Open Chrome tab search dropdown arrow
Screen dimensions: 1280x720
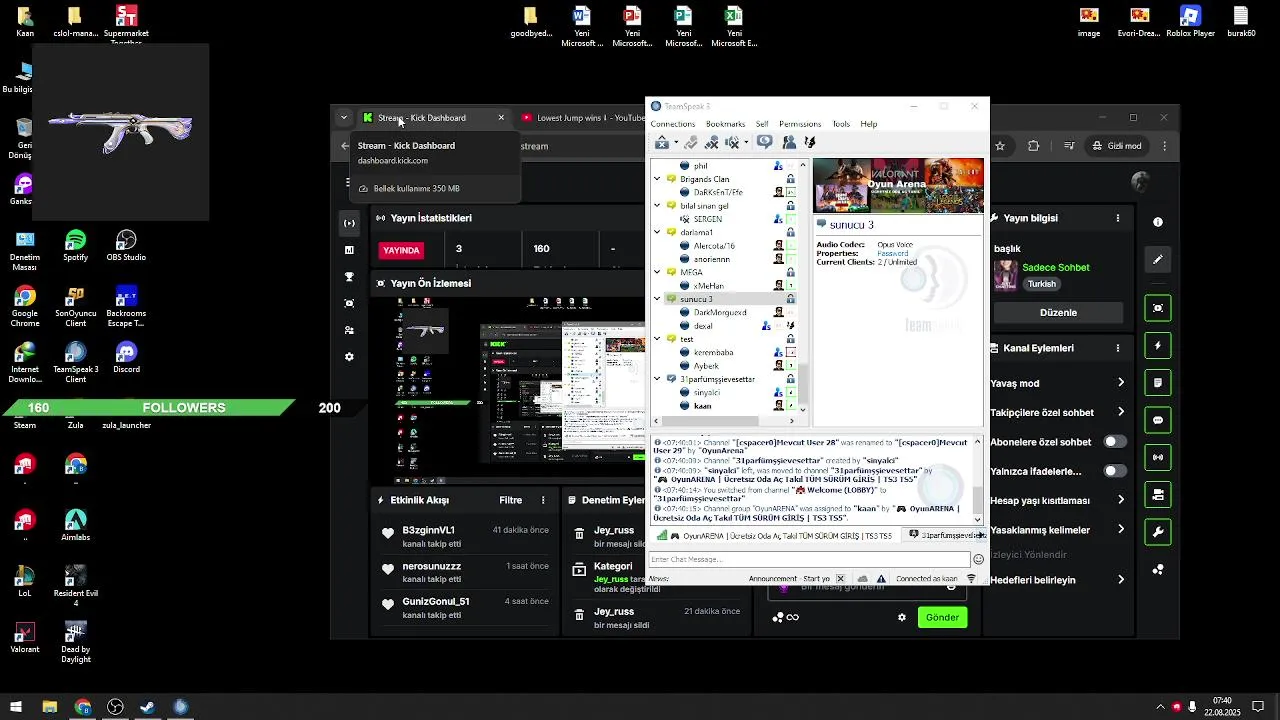pos(344,118)
